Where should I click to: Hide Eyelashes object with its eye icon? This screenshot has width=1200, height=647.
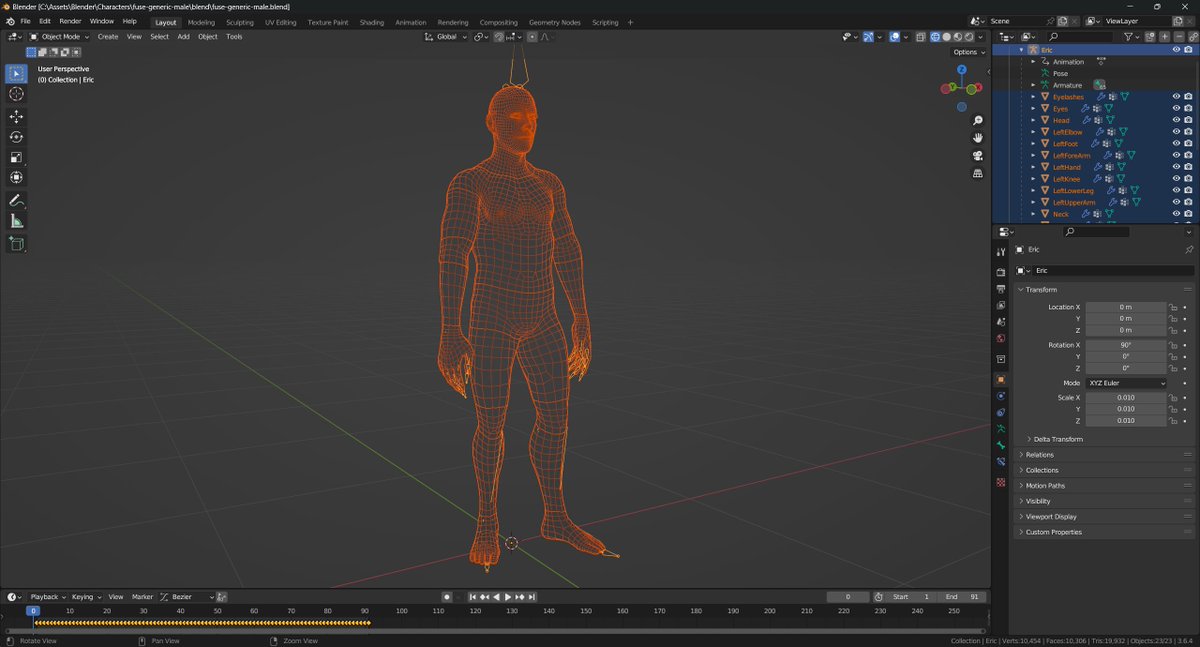[x=1176, y=97]
